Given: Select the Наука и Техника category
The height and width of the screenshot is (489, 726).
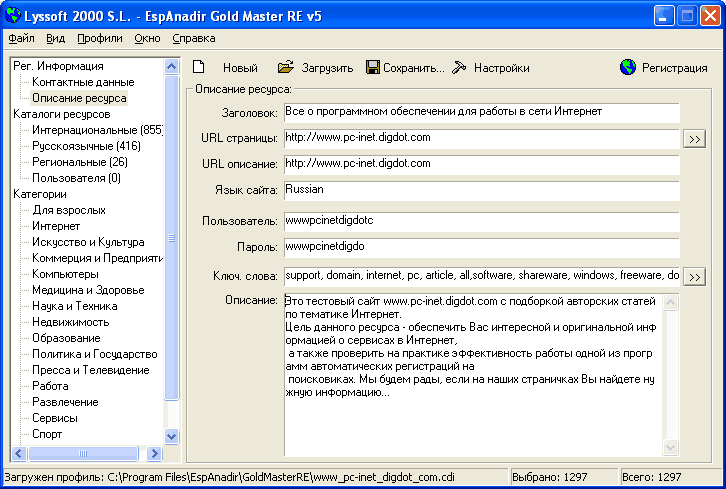Looking at the screenshot, I should point(75,306).
